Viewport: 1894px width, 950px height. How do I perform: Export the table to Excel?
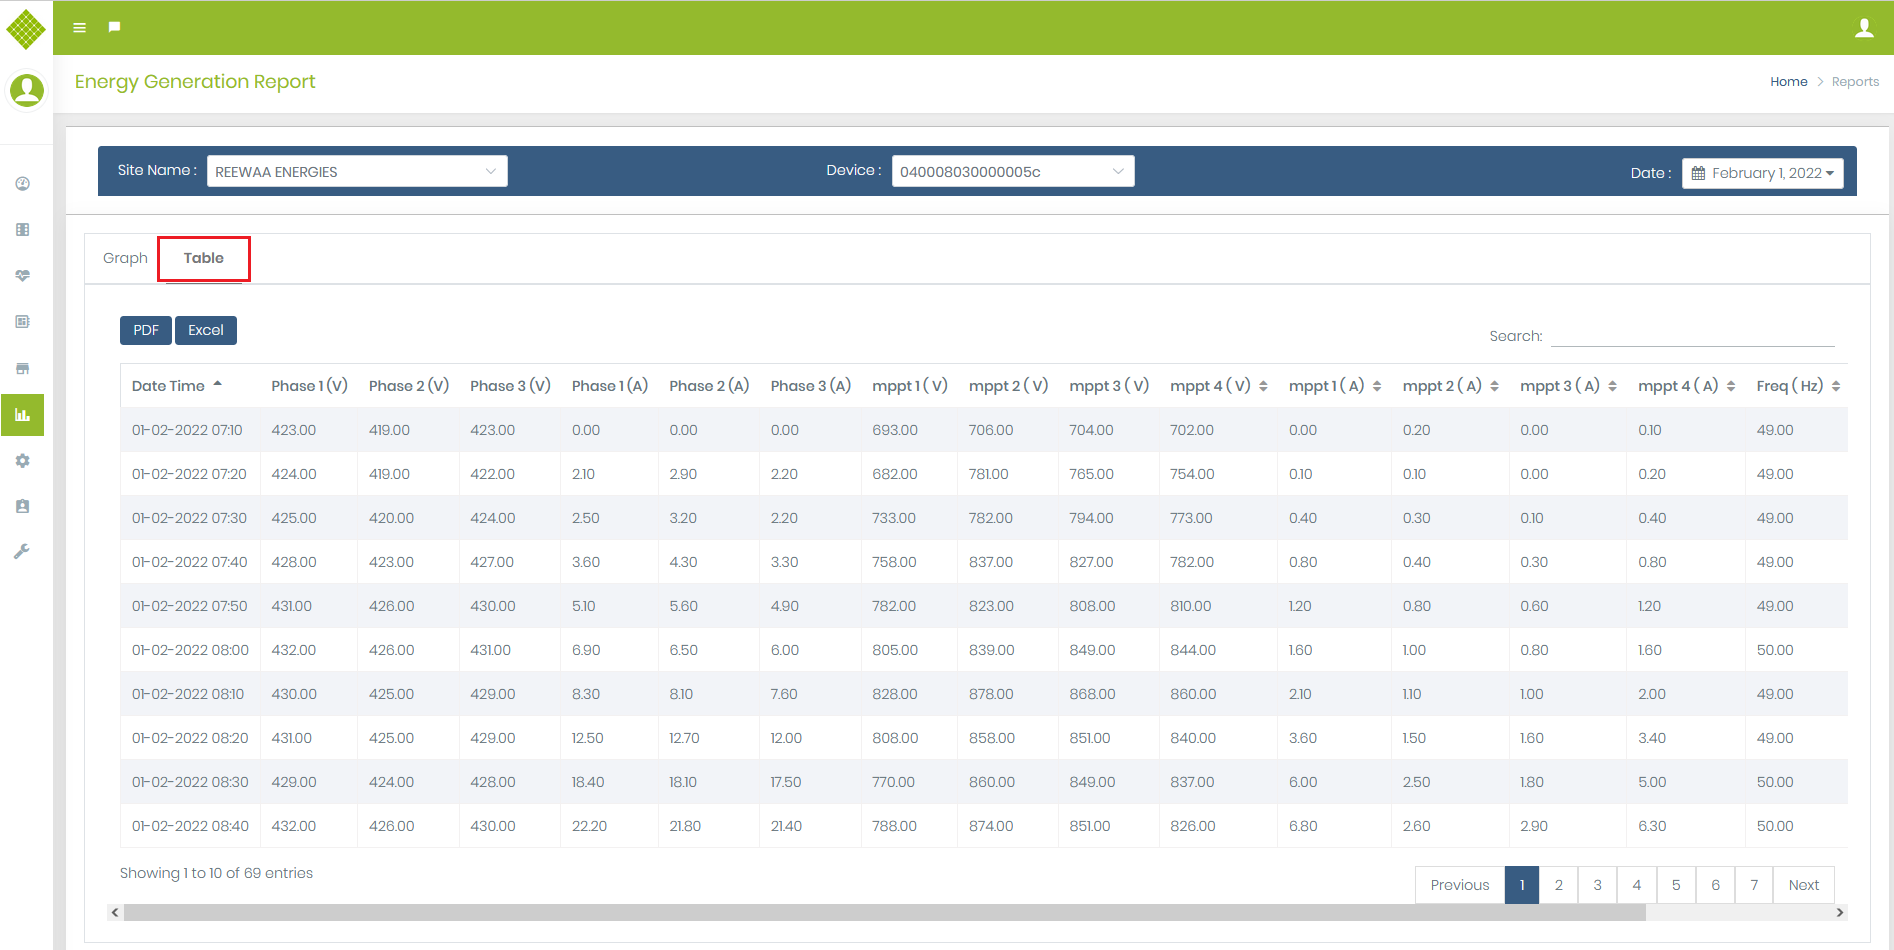point(206,330)
